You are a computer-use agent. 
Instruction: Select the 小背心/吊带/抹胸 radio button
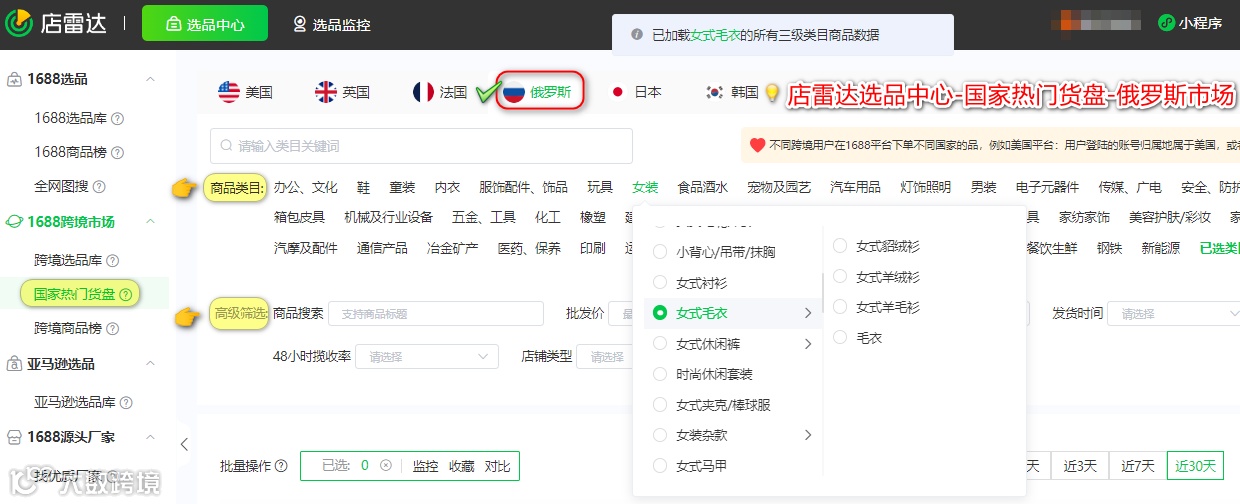point(660,252)
